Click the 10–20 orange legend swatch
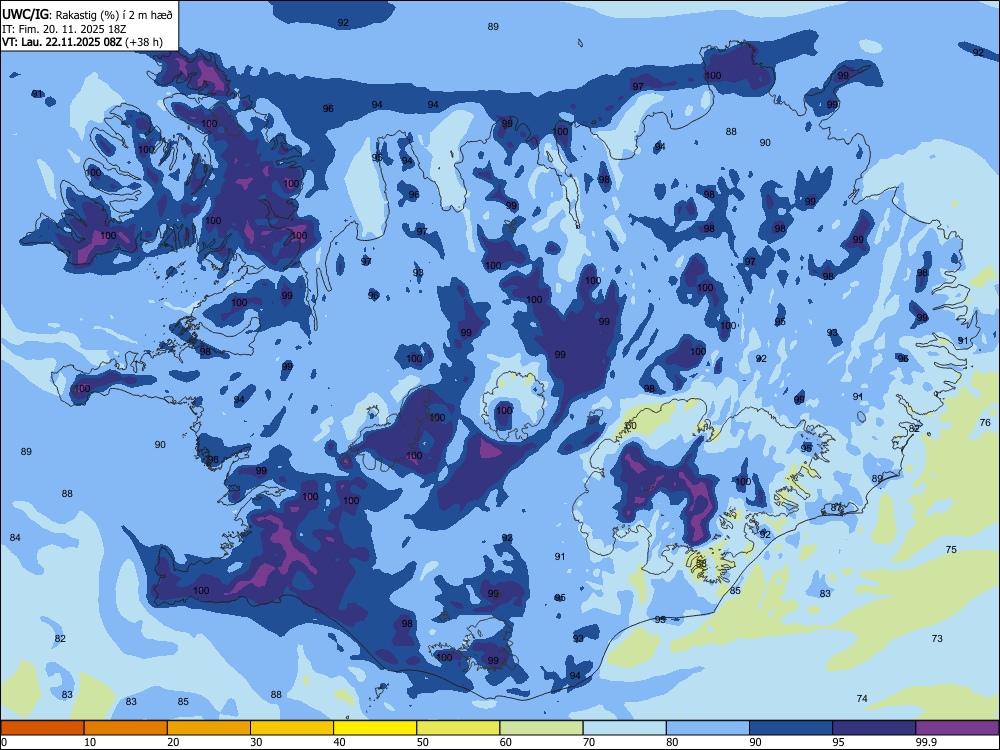Image resolution: width=1000 pixels, height=750 pixels. [126, 728]
